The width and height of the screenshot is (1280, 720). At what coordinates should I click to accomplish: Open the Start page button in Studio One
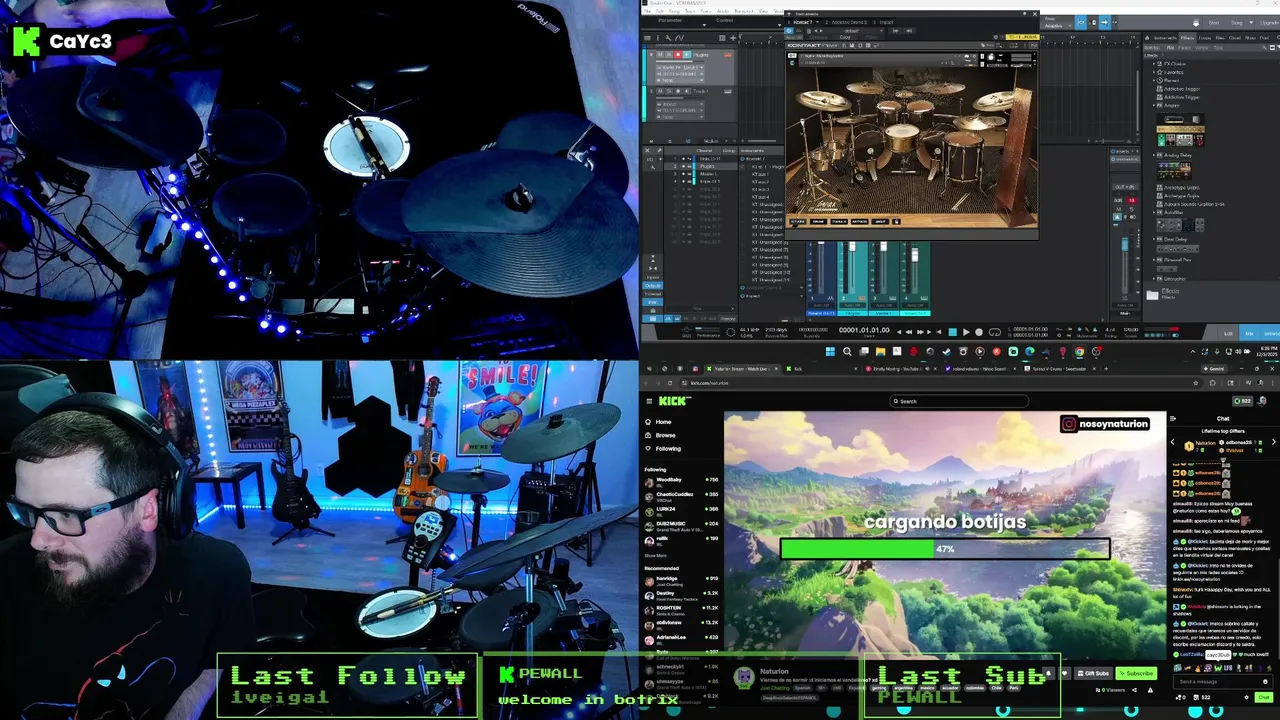click(1214, 23)
